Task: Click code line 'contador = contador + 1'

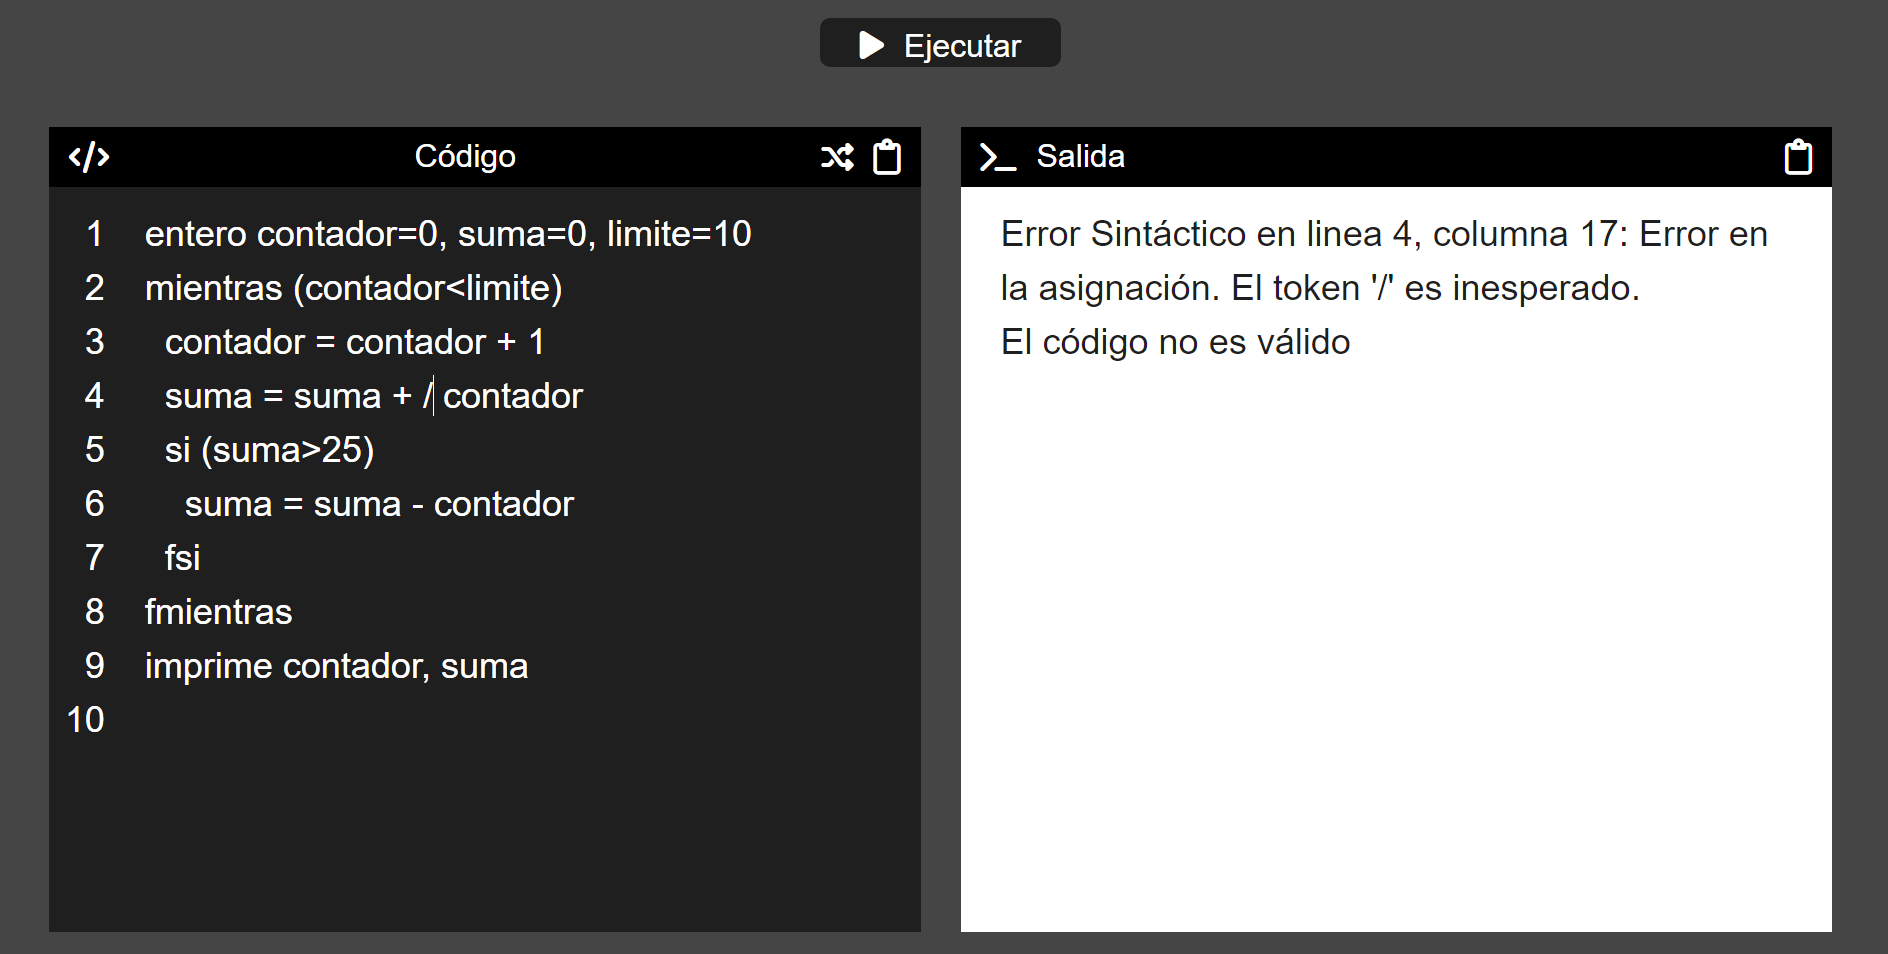Action: point(355,342)
